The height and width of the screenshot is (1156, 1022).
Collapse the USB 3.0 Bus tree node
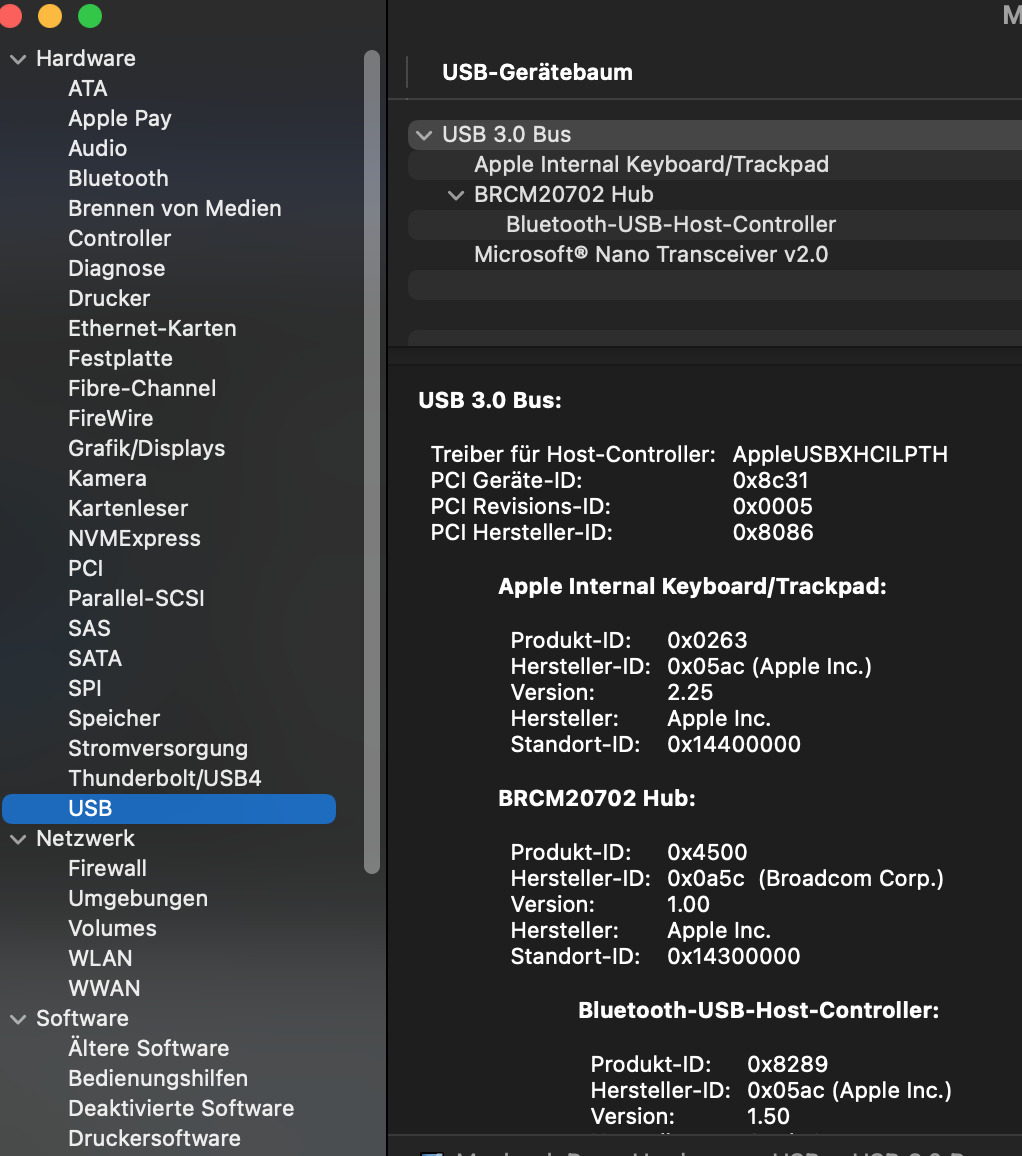point(424,135)
